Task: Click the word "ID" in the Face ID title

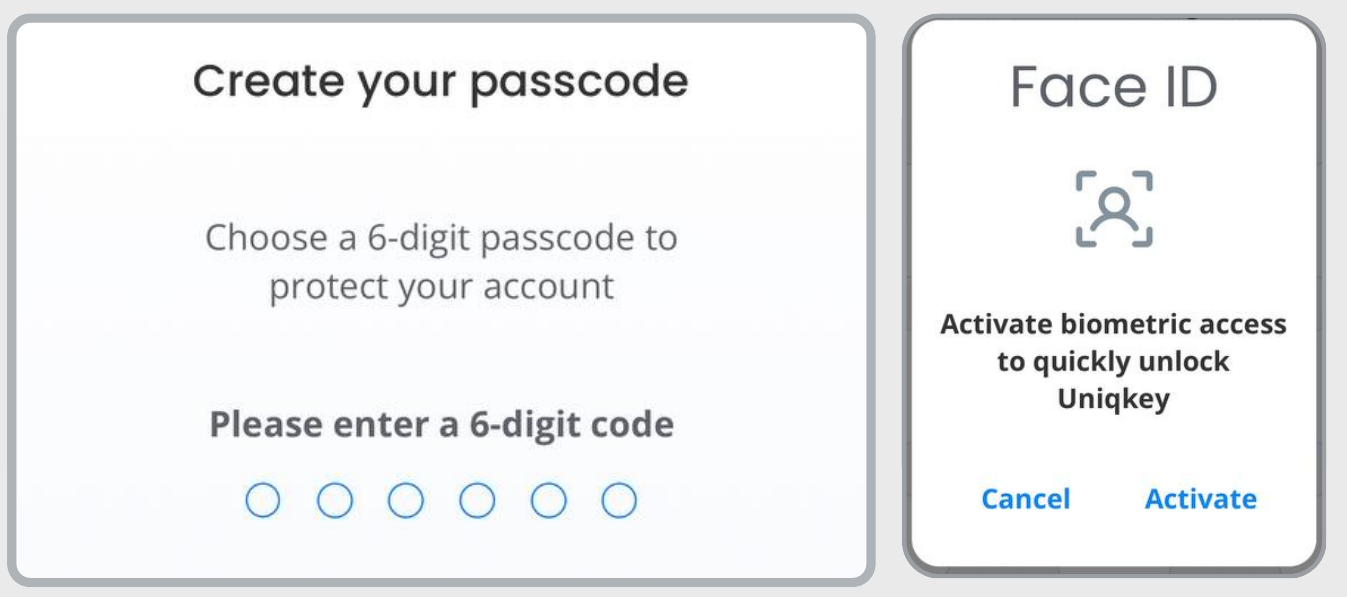Action: (x=1185, y=89)
